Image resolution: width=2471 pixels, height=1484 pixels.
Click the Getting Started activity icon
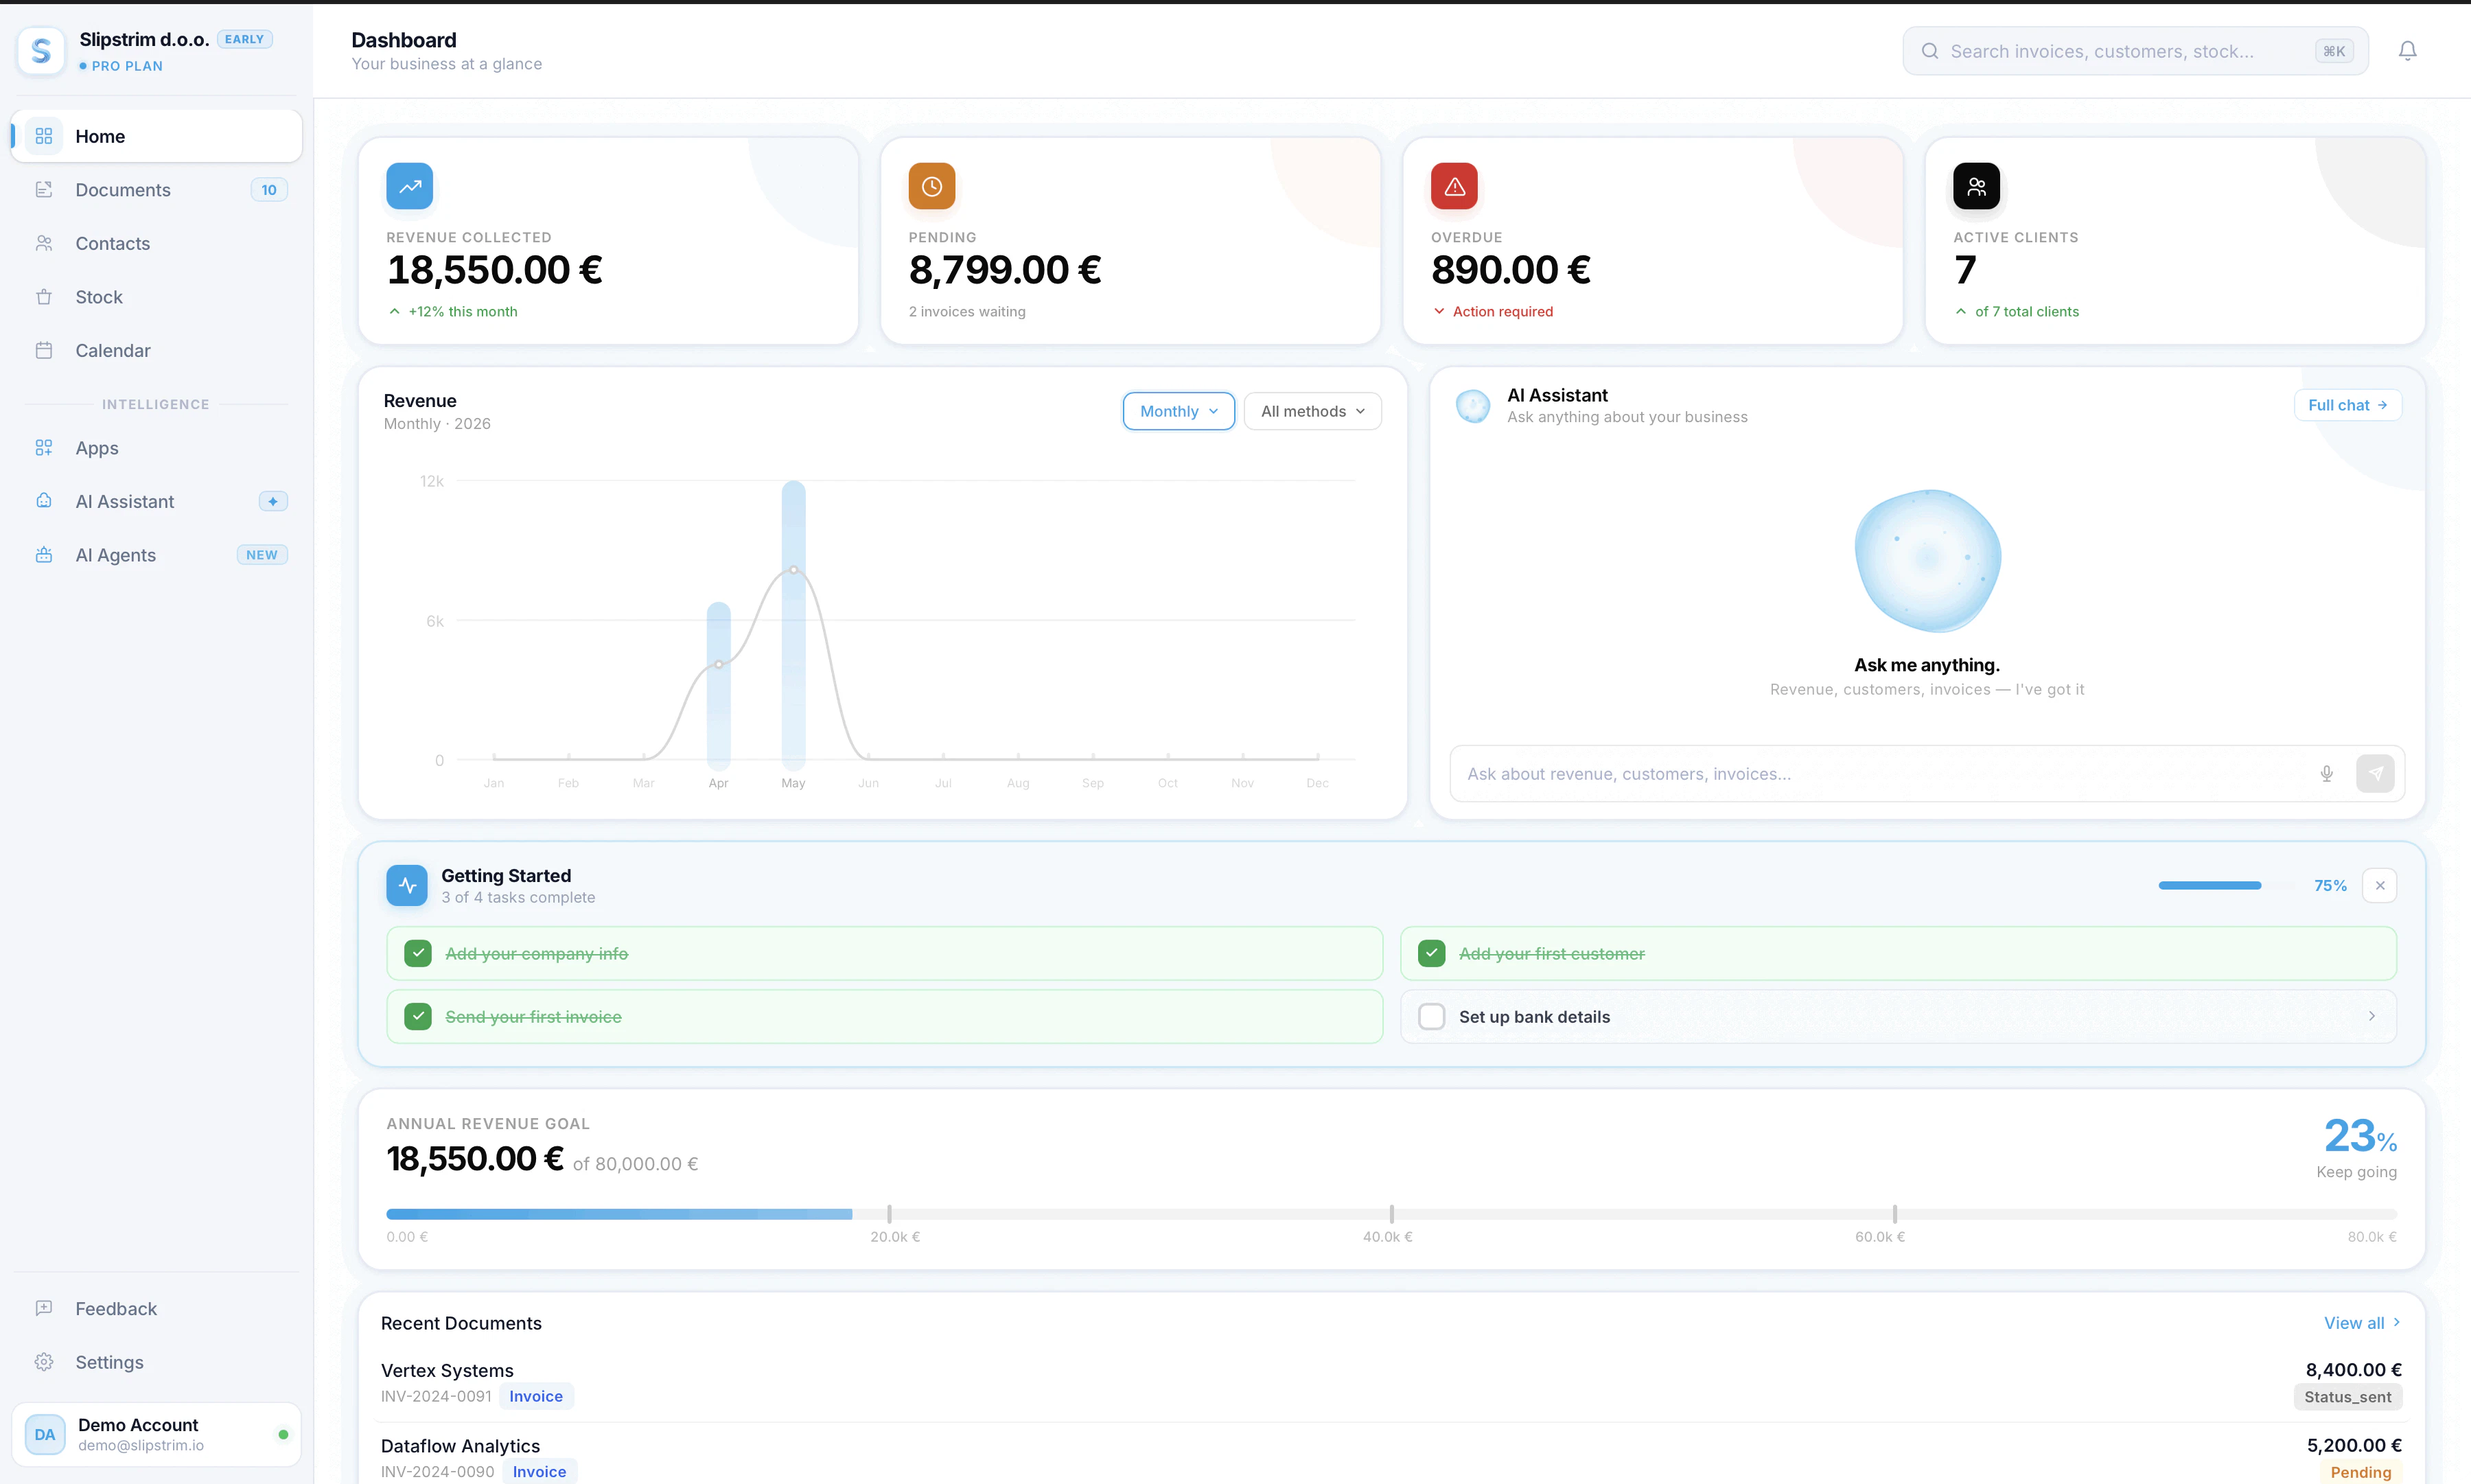(x=407, y=885)
